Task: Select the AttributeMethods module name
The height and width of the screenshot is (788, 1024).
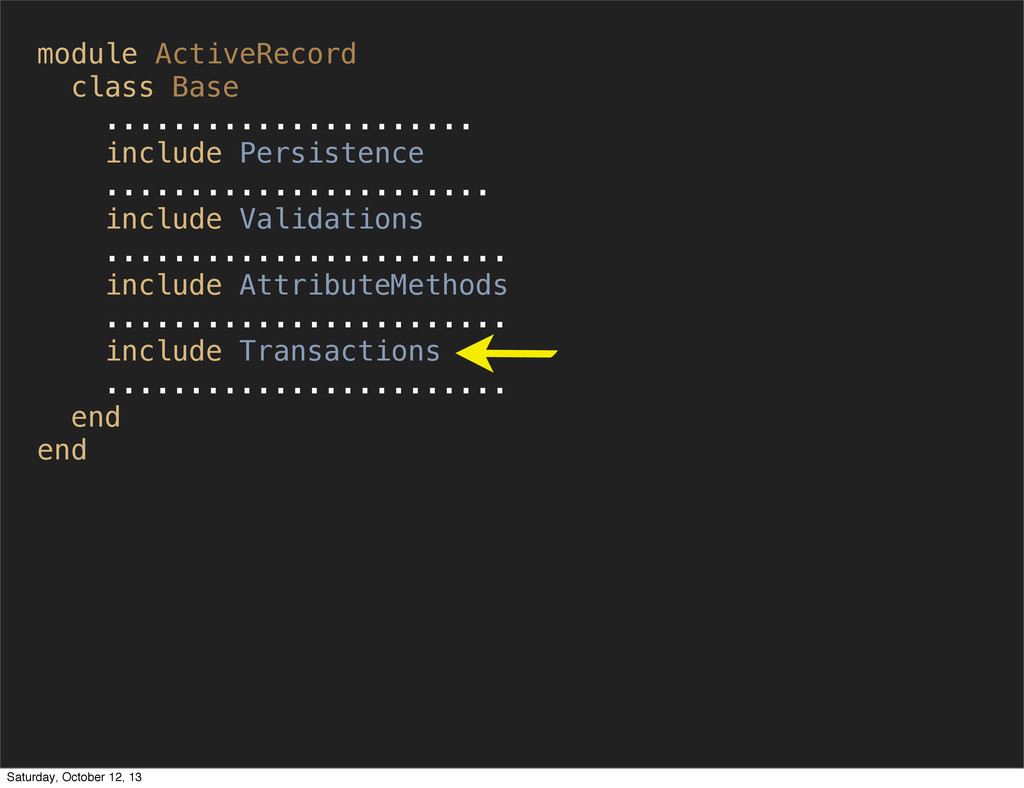Action: point(374,285)
